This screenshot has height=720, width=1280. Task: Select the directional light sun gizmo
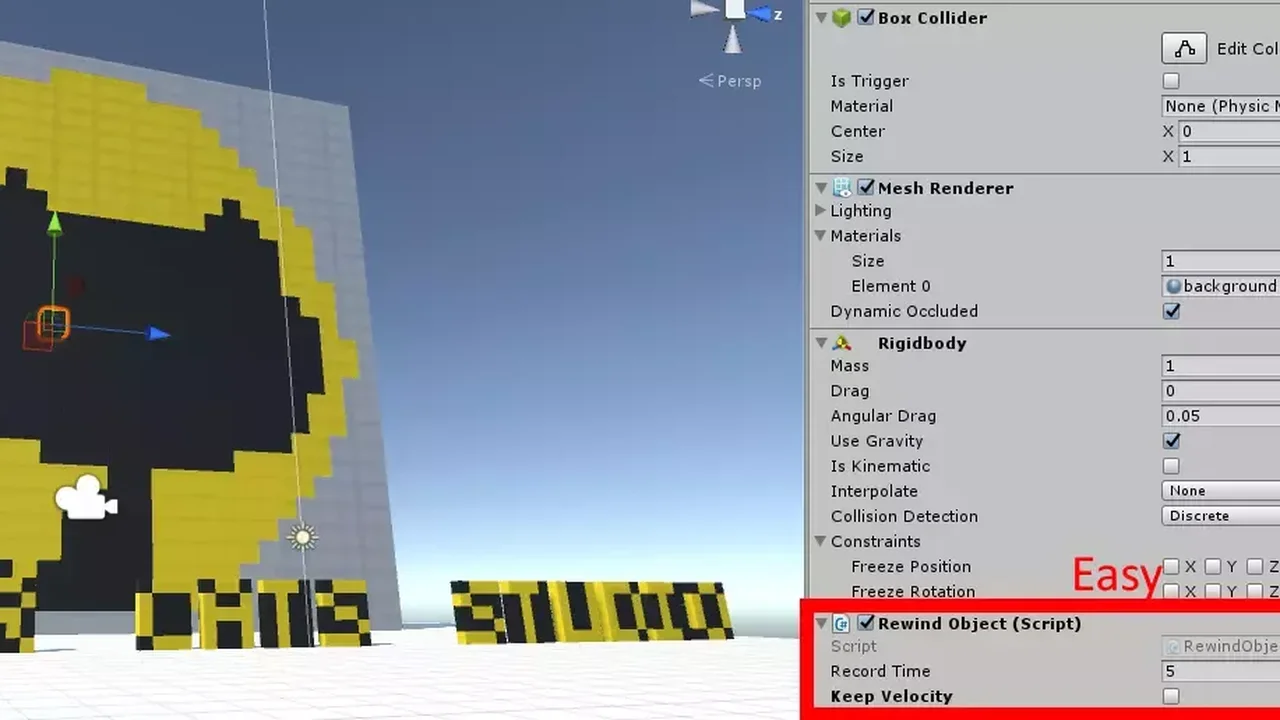point(302,537)
